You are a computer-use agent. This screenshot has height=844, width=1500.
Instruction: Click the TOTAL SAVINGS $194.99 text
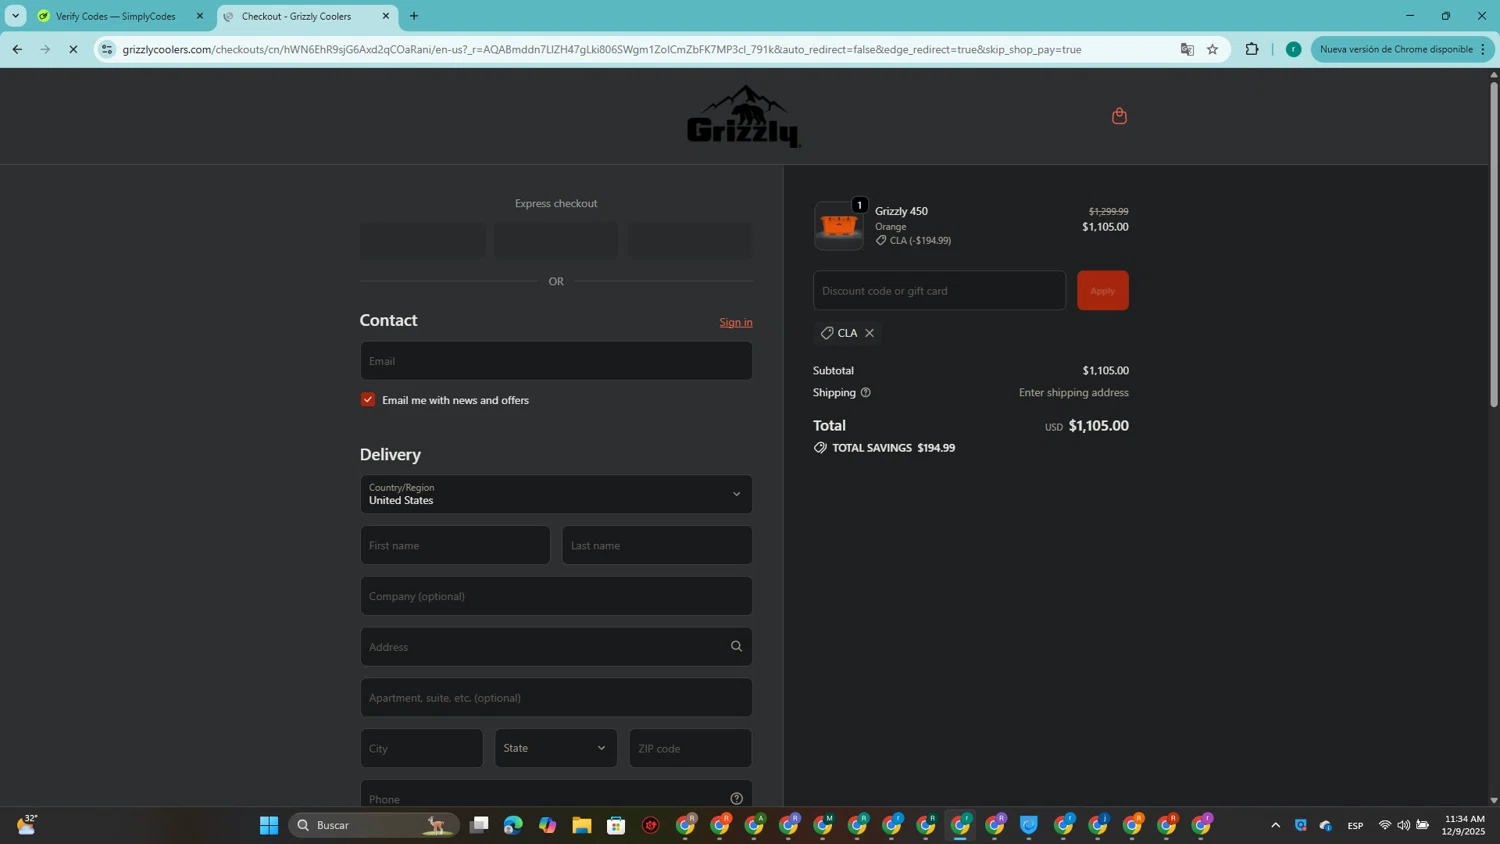click(x=893, y=448)
